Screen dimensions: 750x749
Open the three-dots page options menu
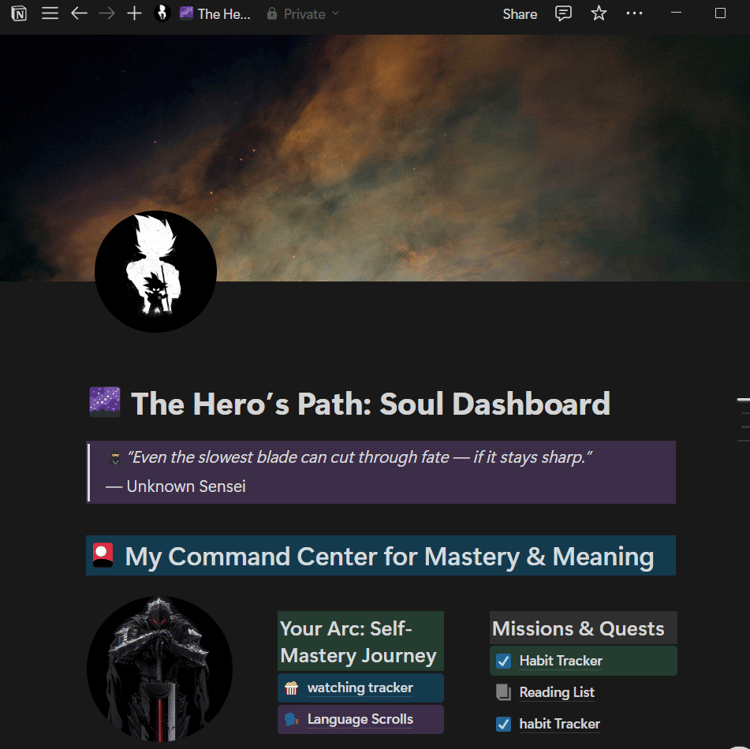[634, 13]
